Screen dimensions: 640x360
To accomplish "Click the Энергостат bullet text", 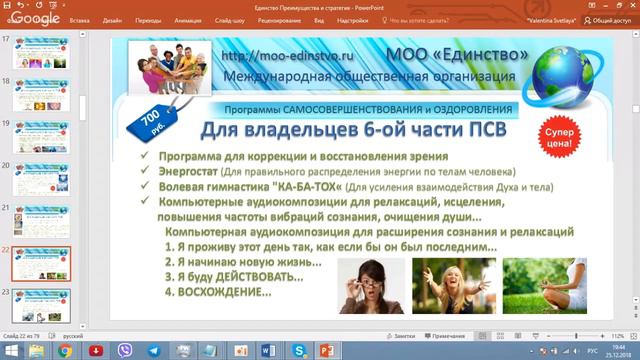I will (337, 172).
